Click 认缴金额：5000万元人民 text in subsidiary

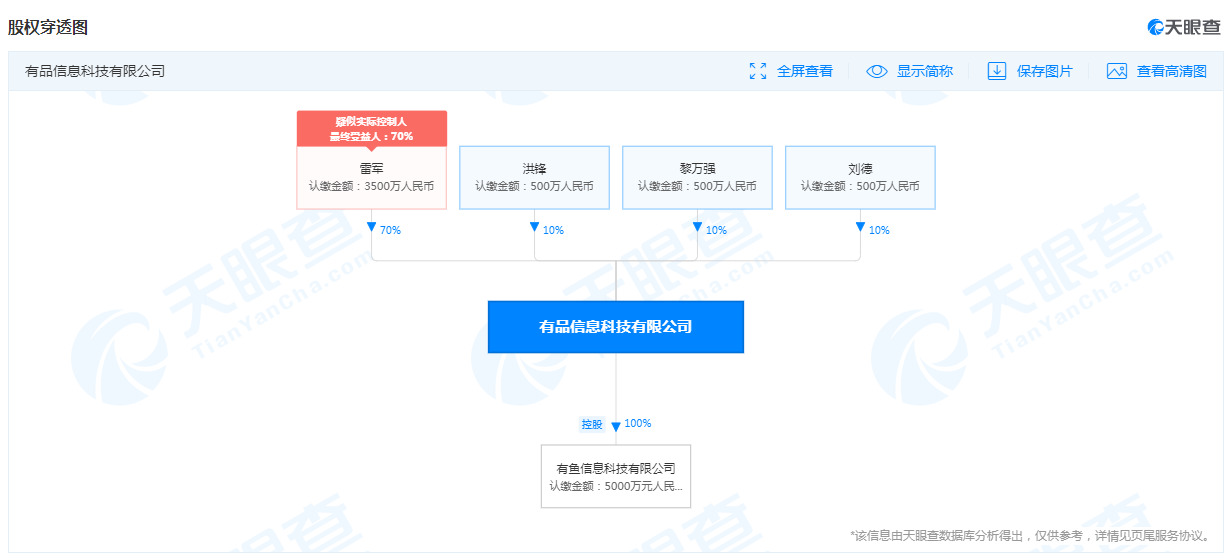tap(616, 486)
